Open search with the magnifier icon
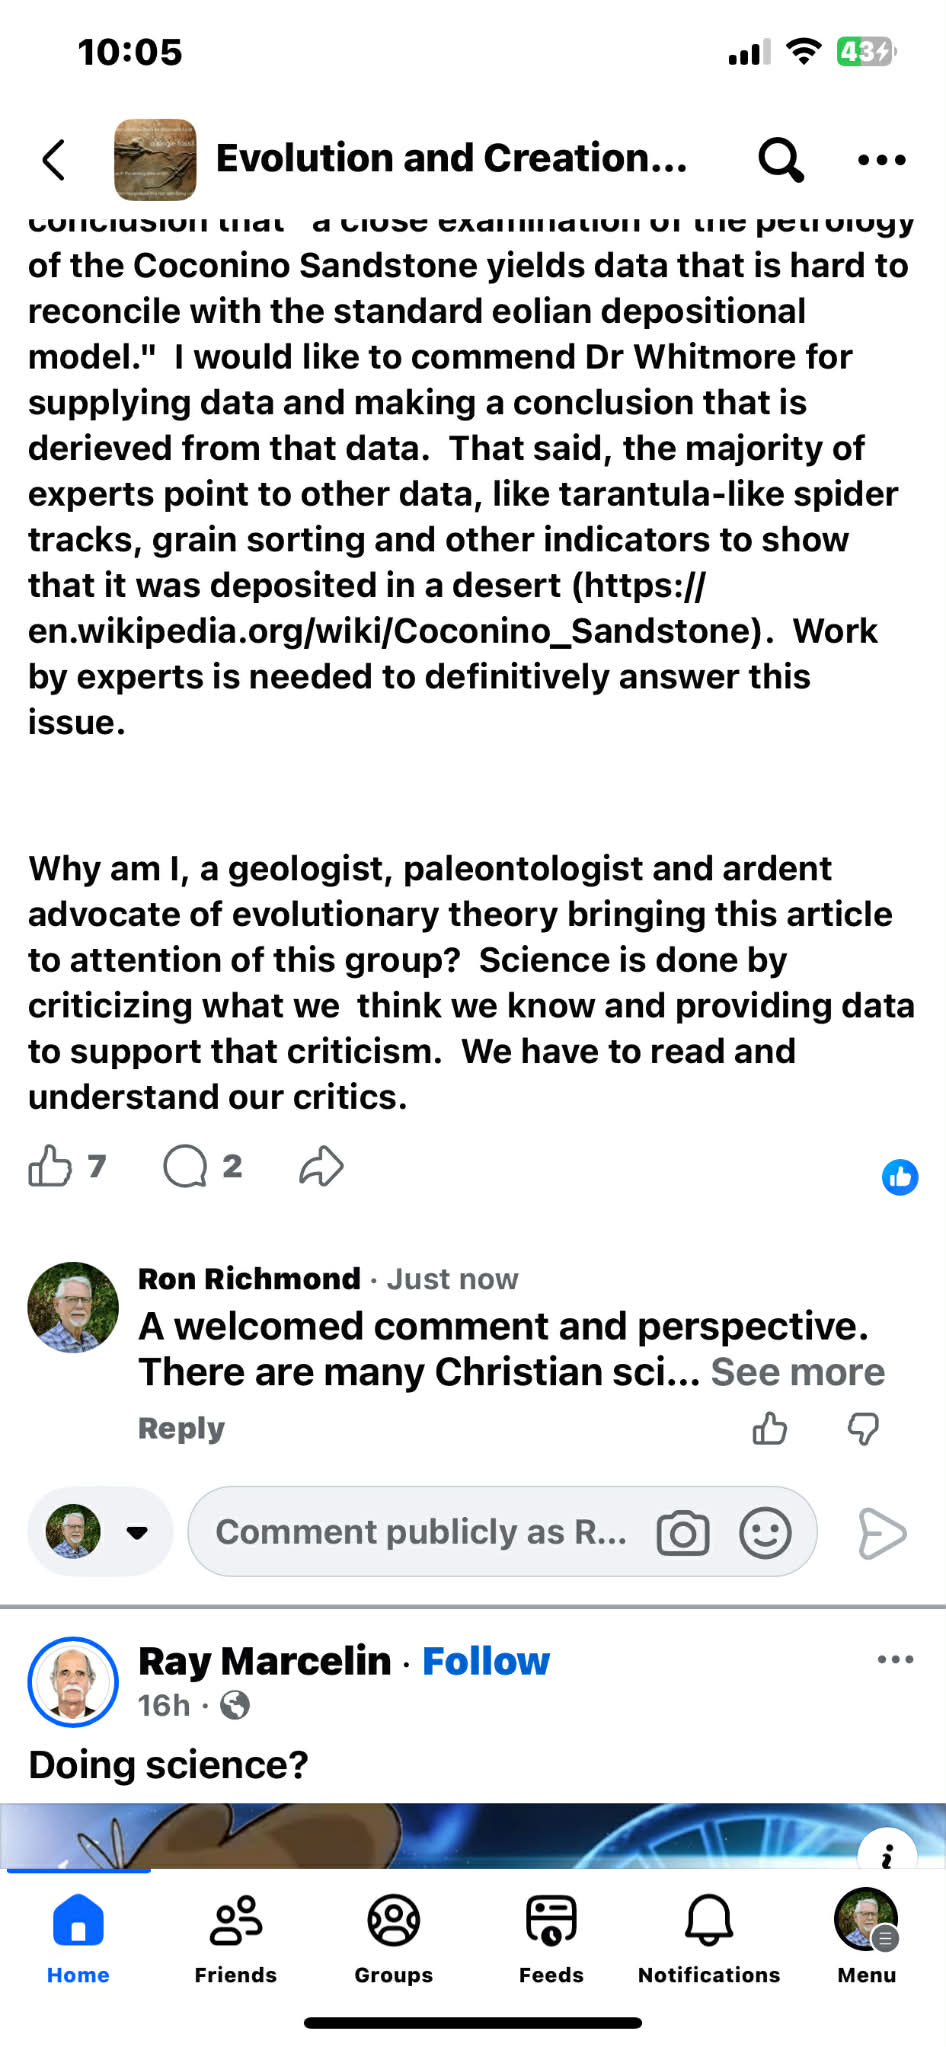 [780, 159]
